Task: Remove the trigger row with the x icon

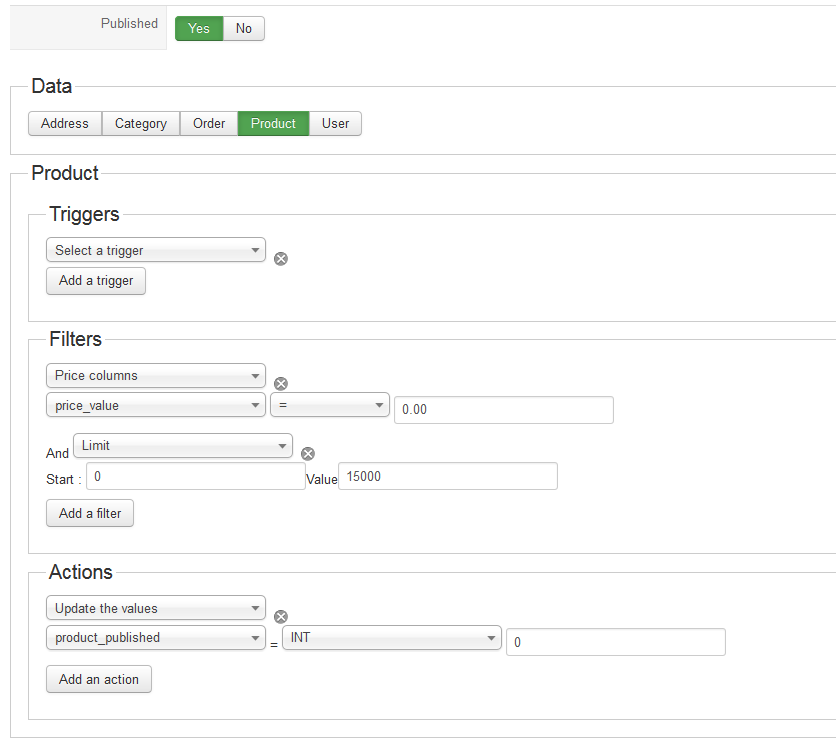Action: point(281,259)
